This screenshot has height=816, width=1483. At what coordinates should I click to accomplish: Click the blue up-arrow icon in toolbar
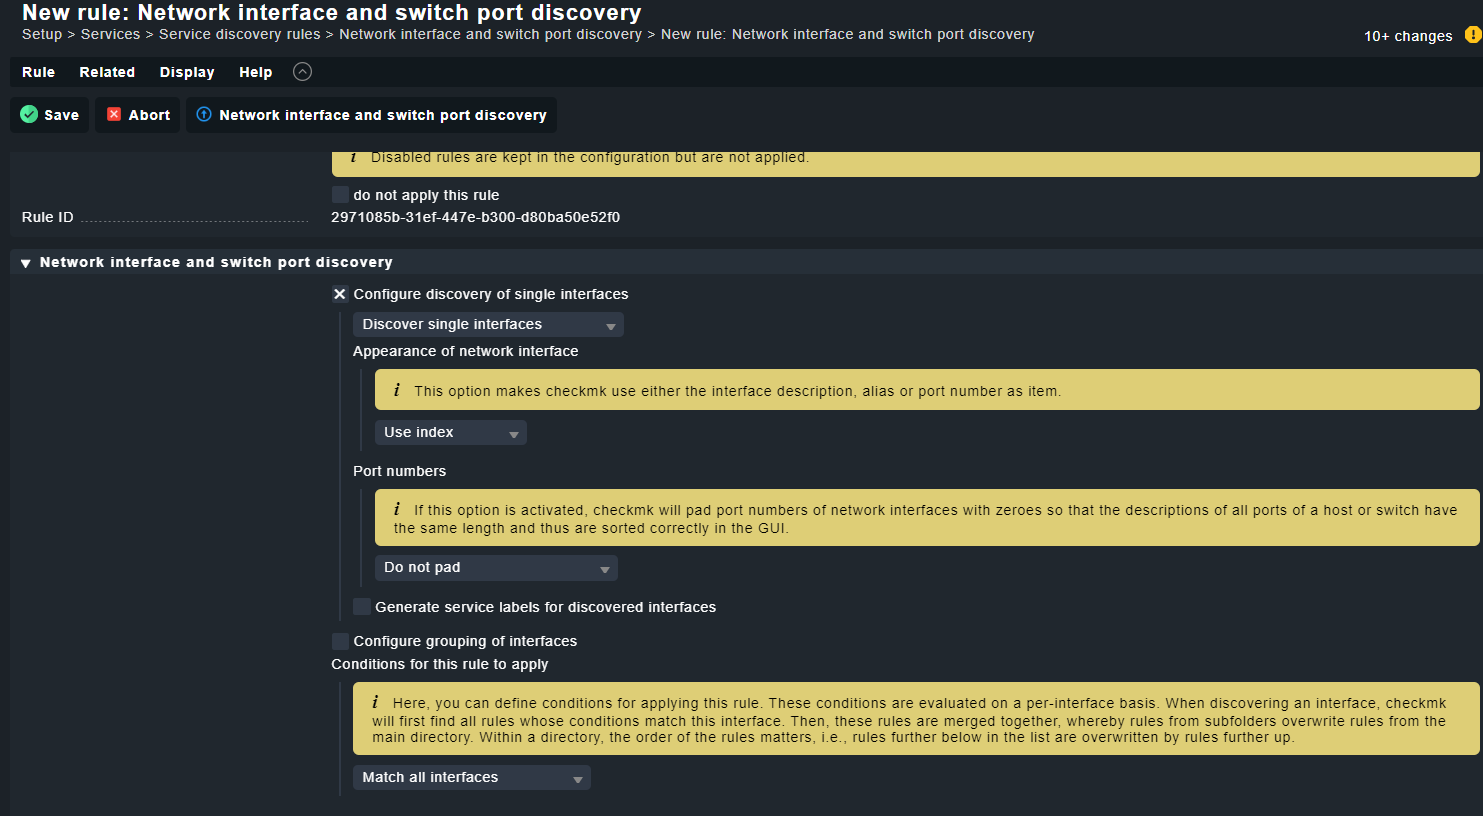[204, 115]
